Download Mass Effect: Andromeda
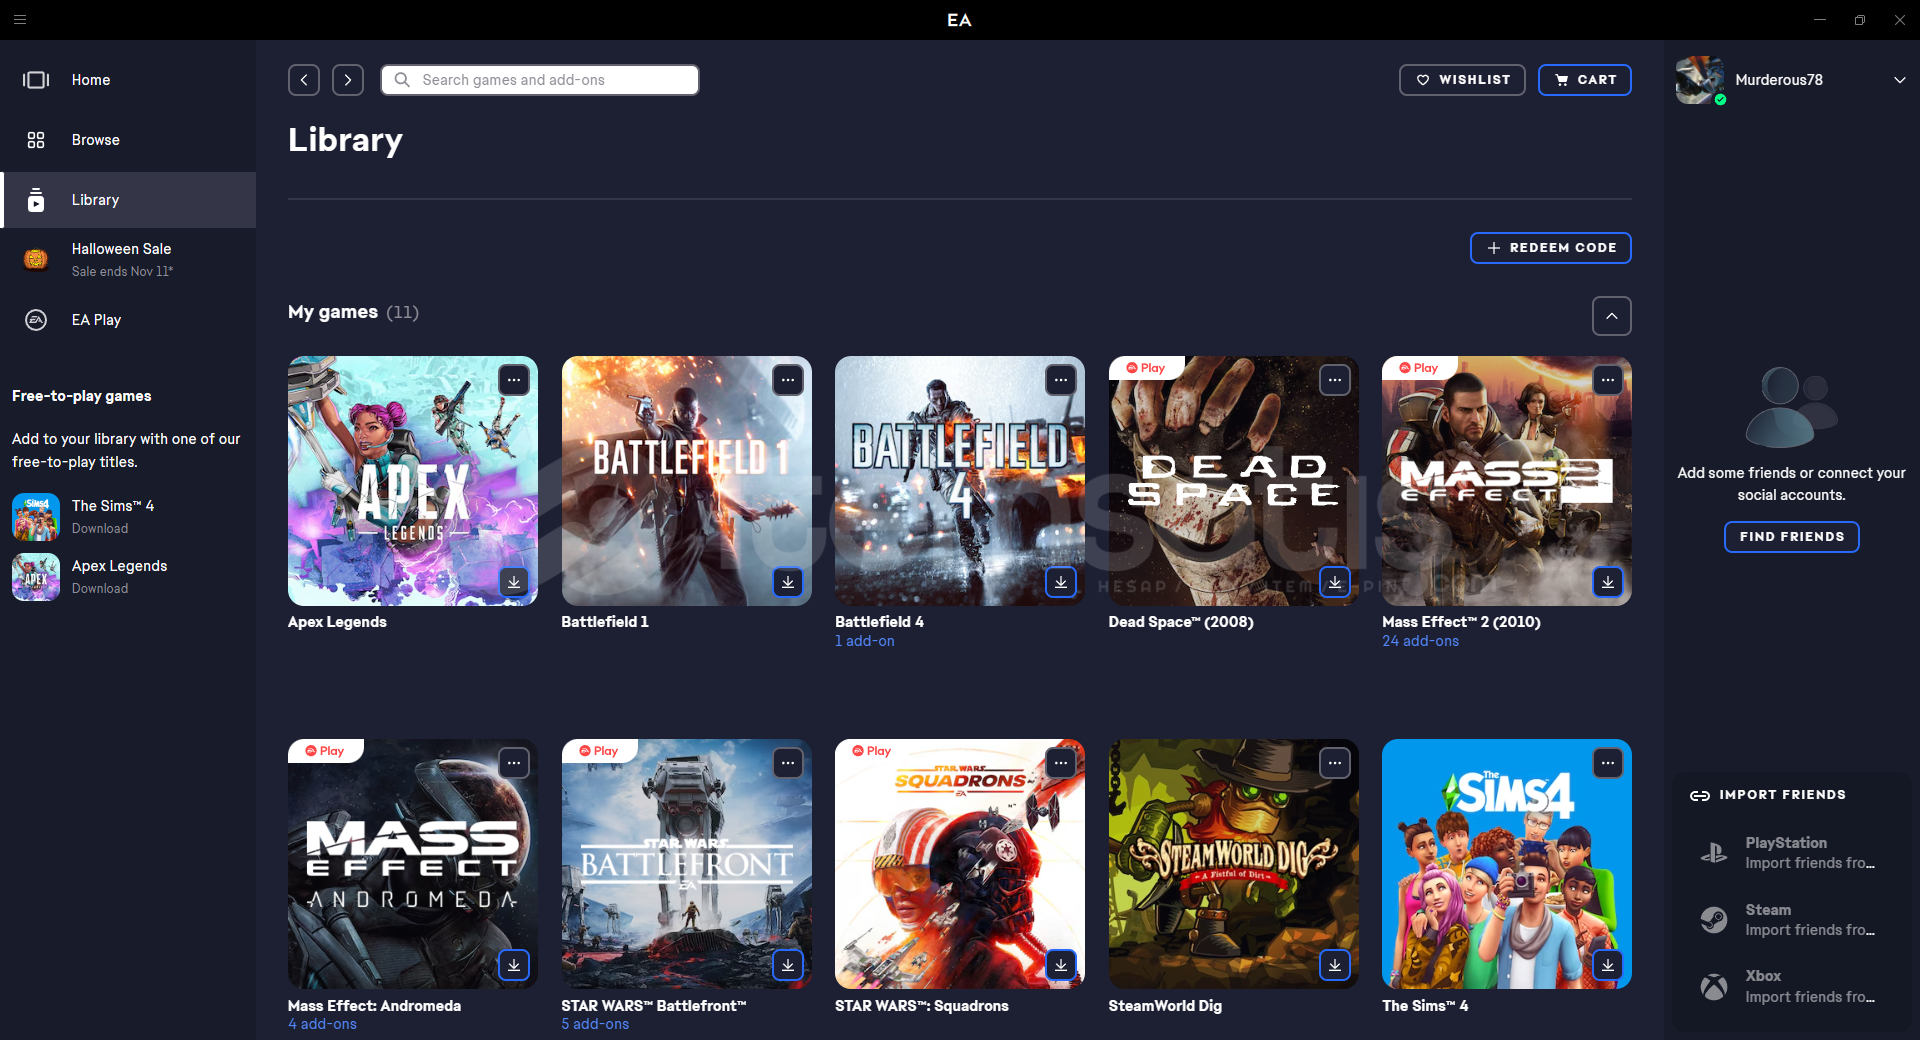Image resolution: width=1920 pixels, height=1040 pixels. pos(514,965)
